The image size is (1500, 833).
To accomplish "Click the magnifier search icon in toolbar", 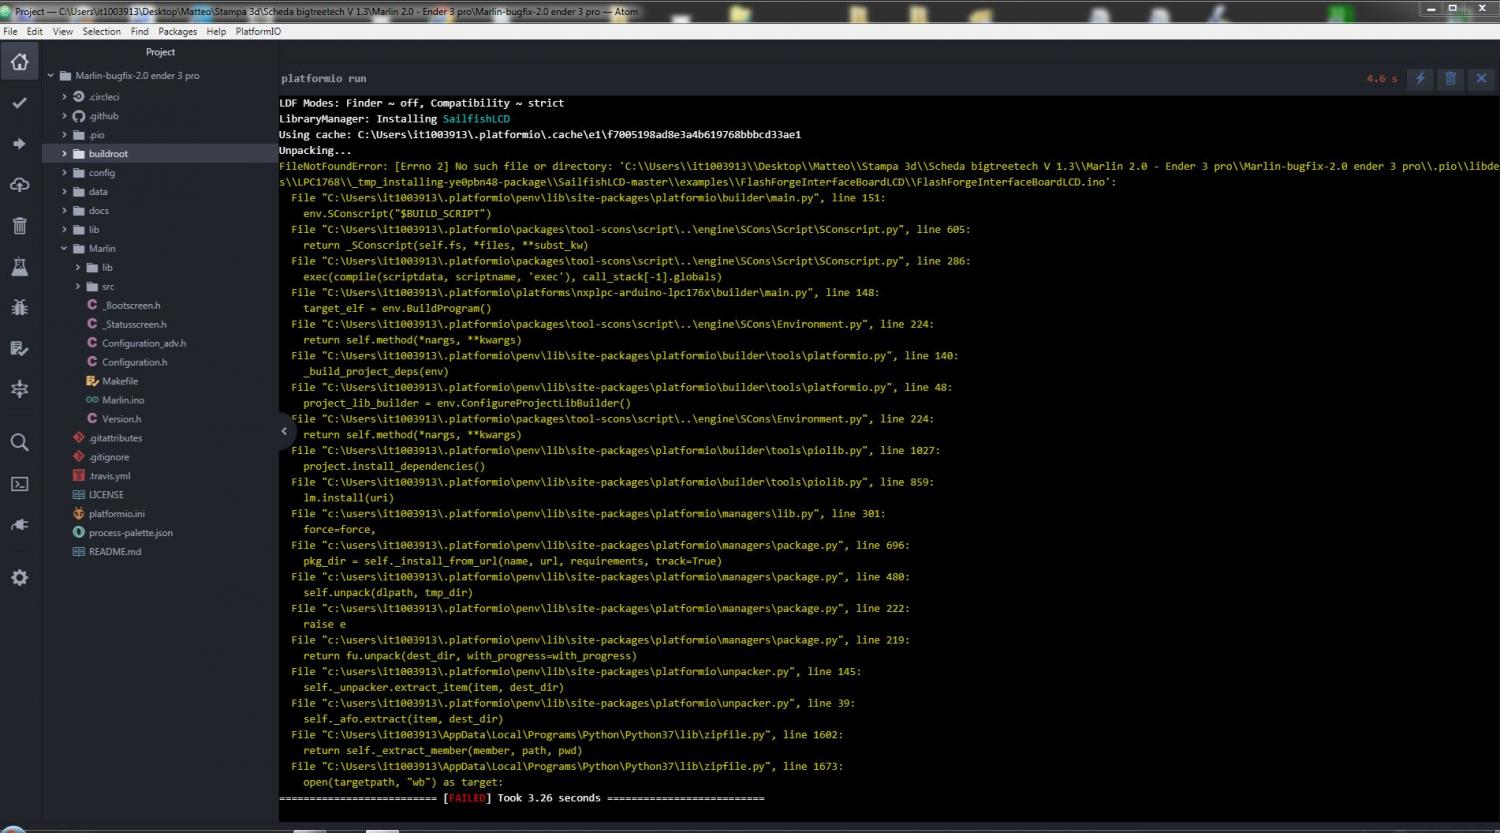I will coord(19,442).
